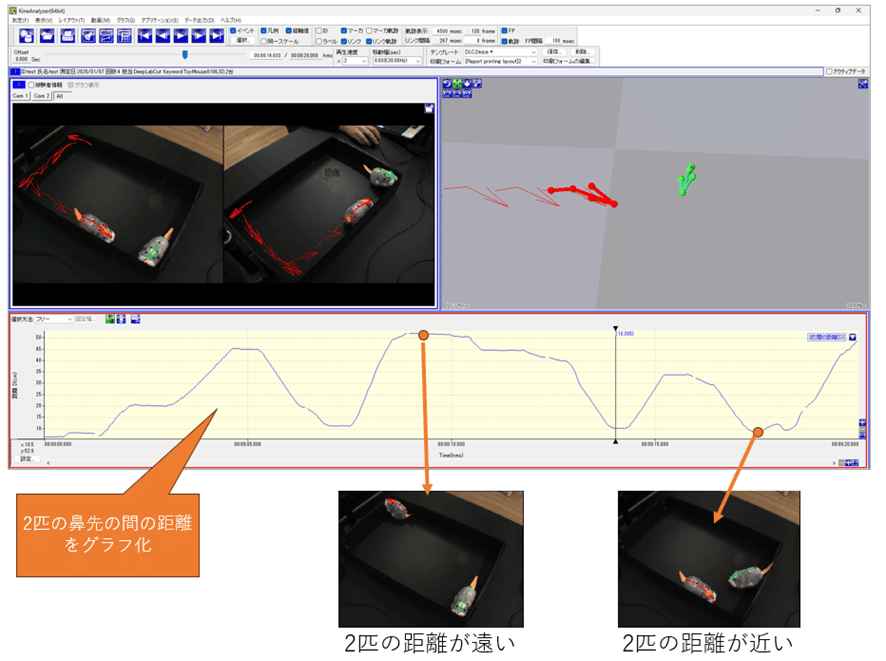The width and height of the screenshot is (886, 661).
Task: Open the 表示(V) menu
Action: click(44, 20)
